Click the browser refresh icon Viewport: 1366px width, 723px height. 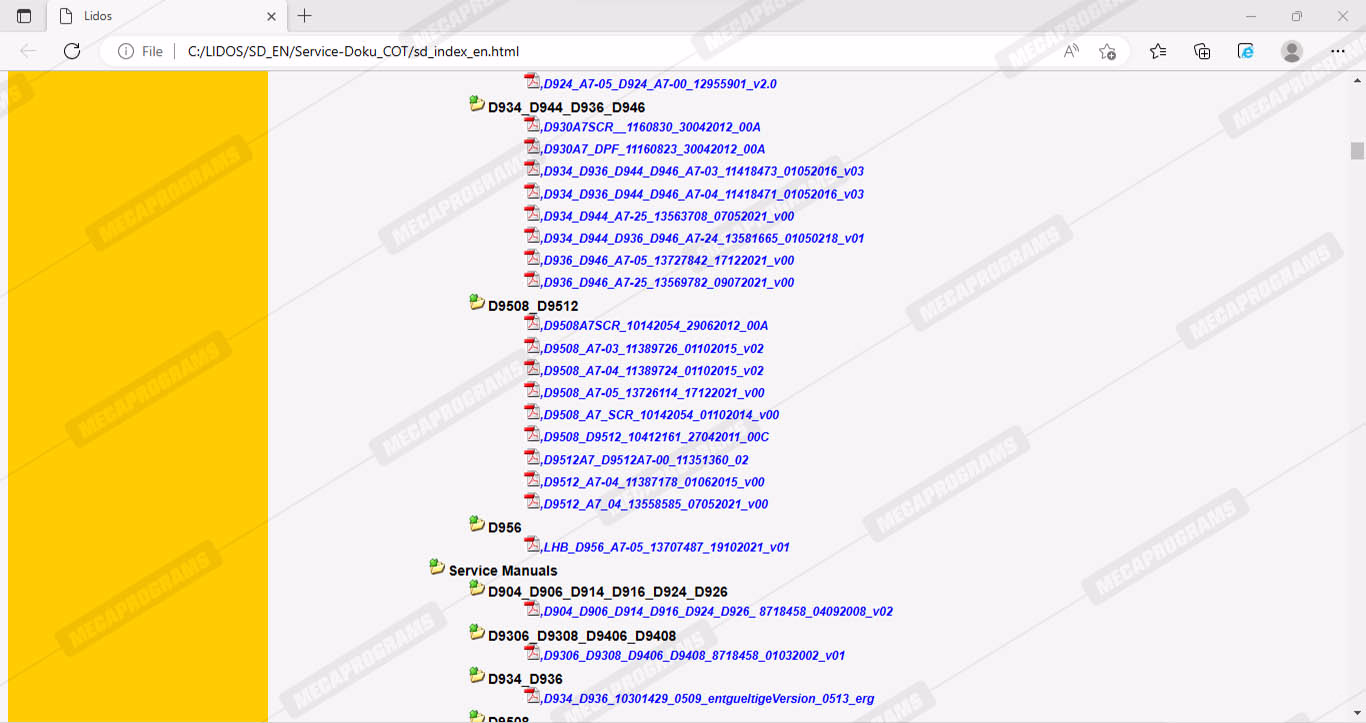[x=72, y=51]
